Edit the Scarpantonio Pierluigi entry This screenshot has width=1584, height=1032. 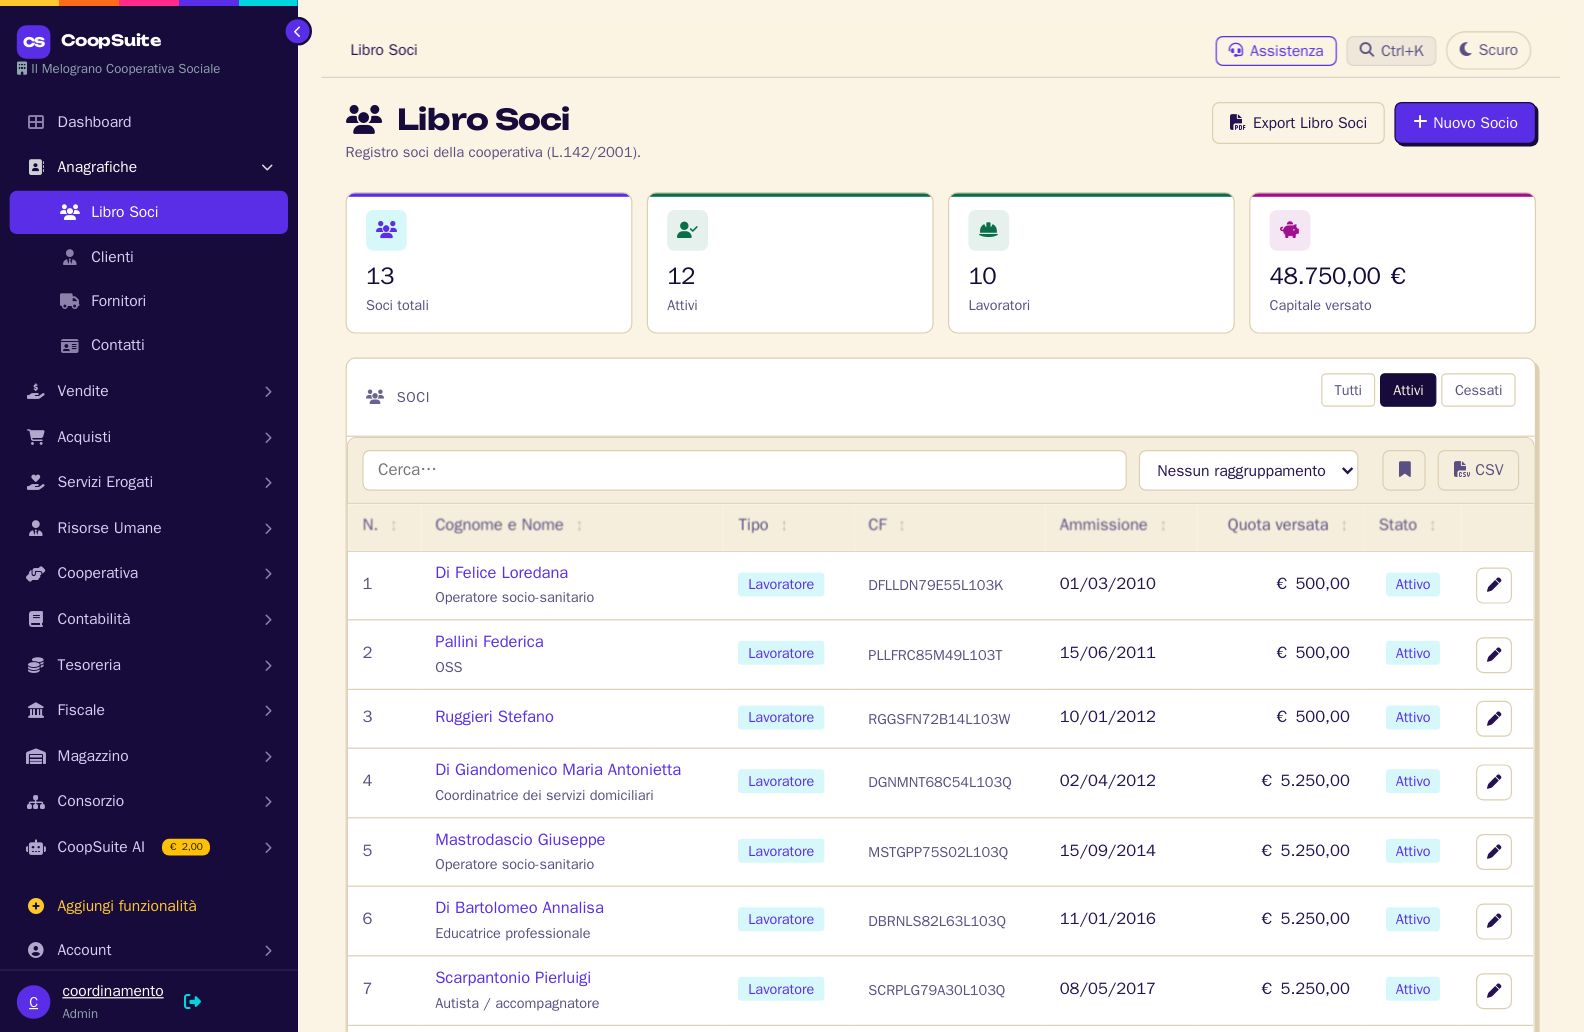click(x=1494, y=990)
